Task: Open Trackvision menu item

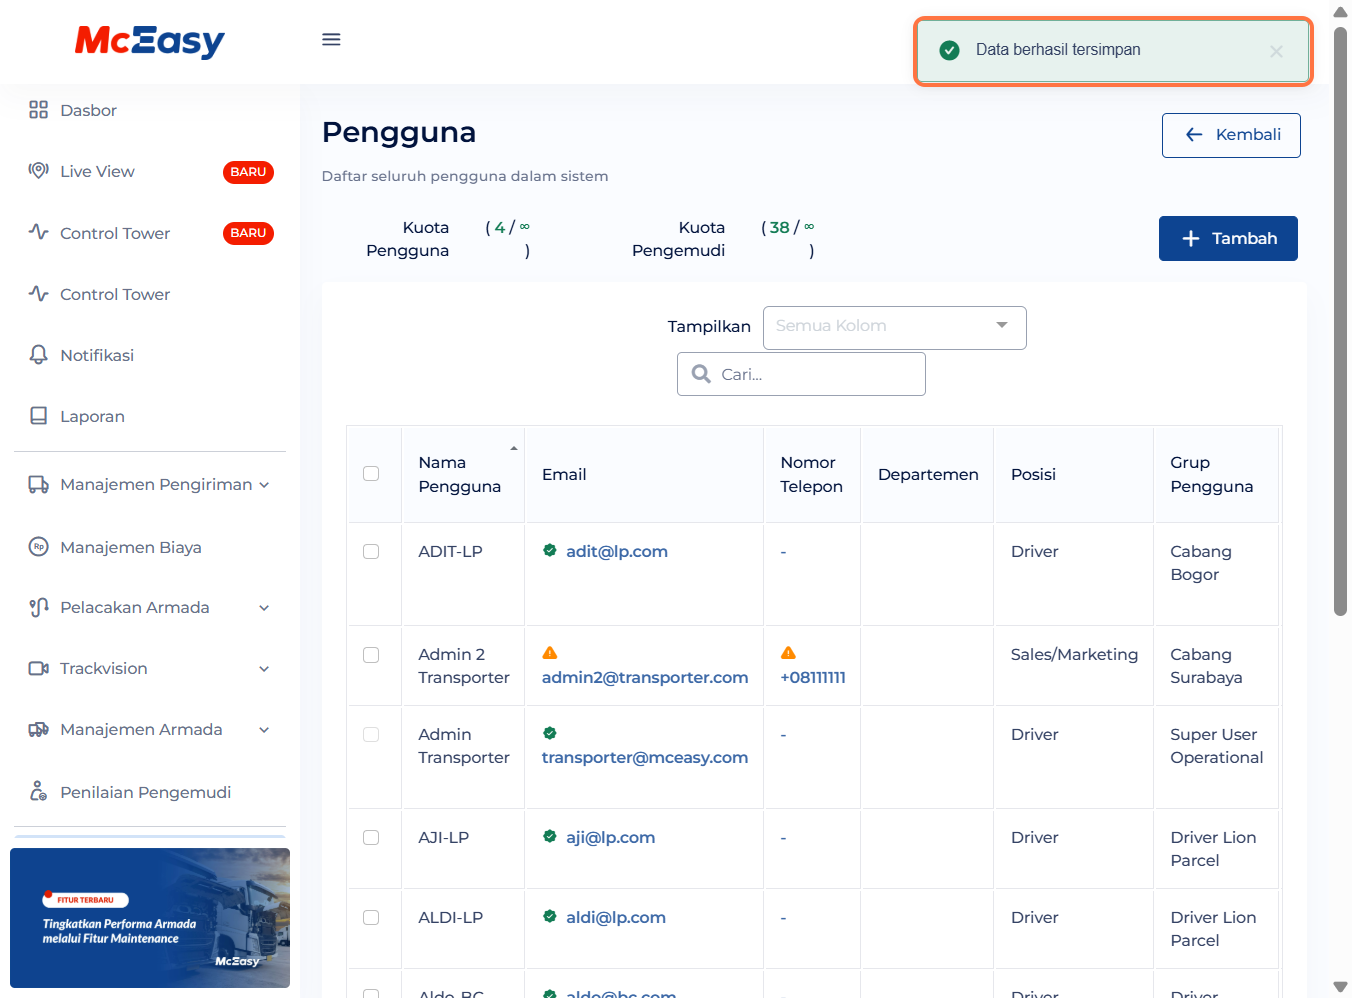Action: 104,669
